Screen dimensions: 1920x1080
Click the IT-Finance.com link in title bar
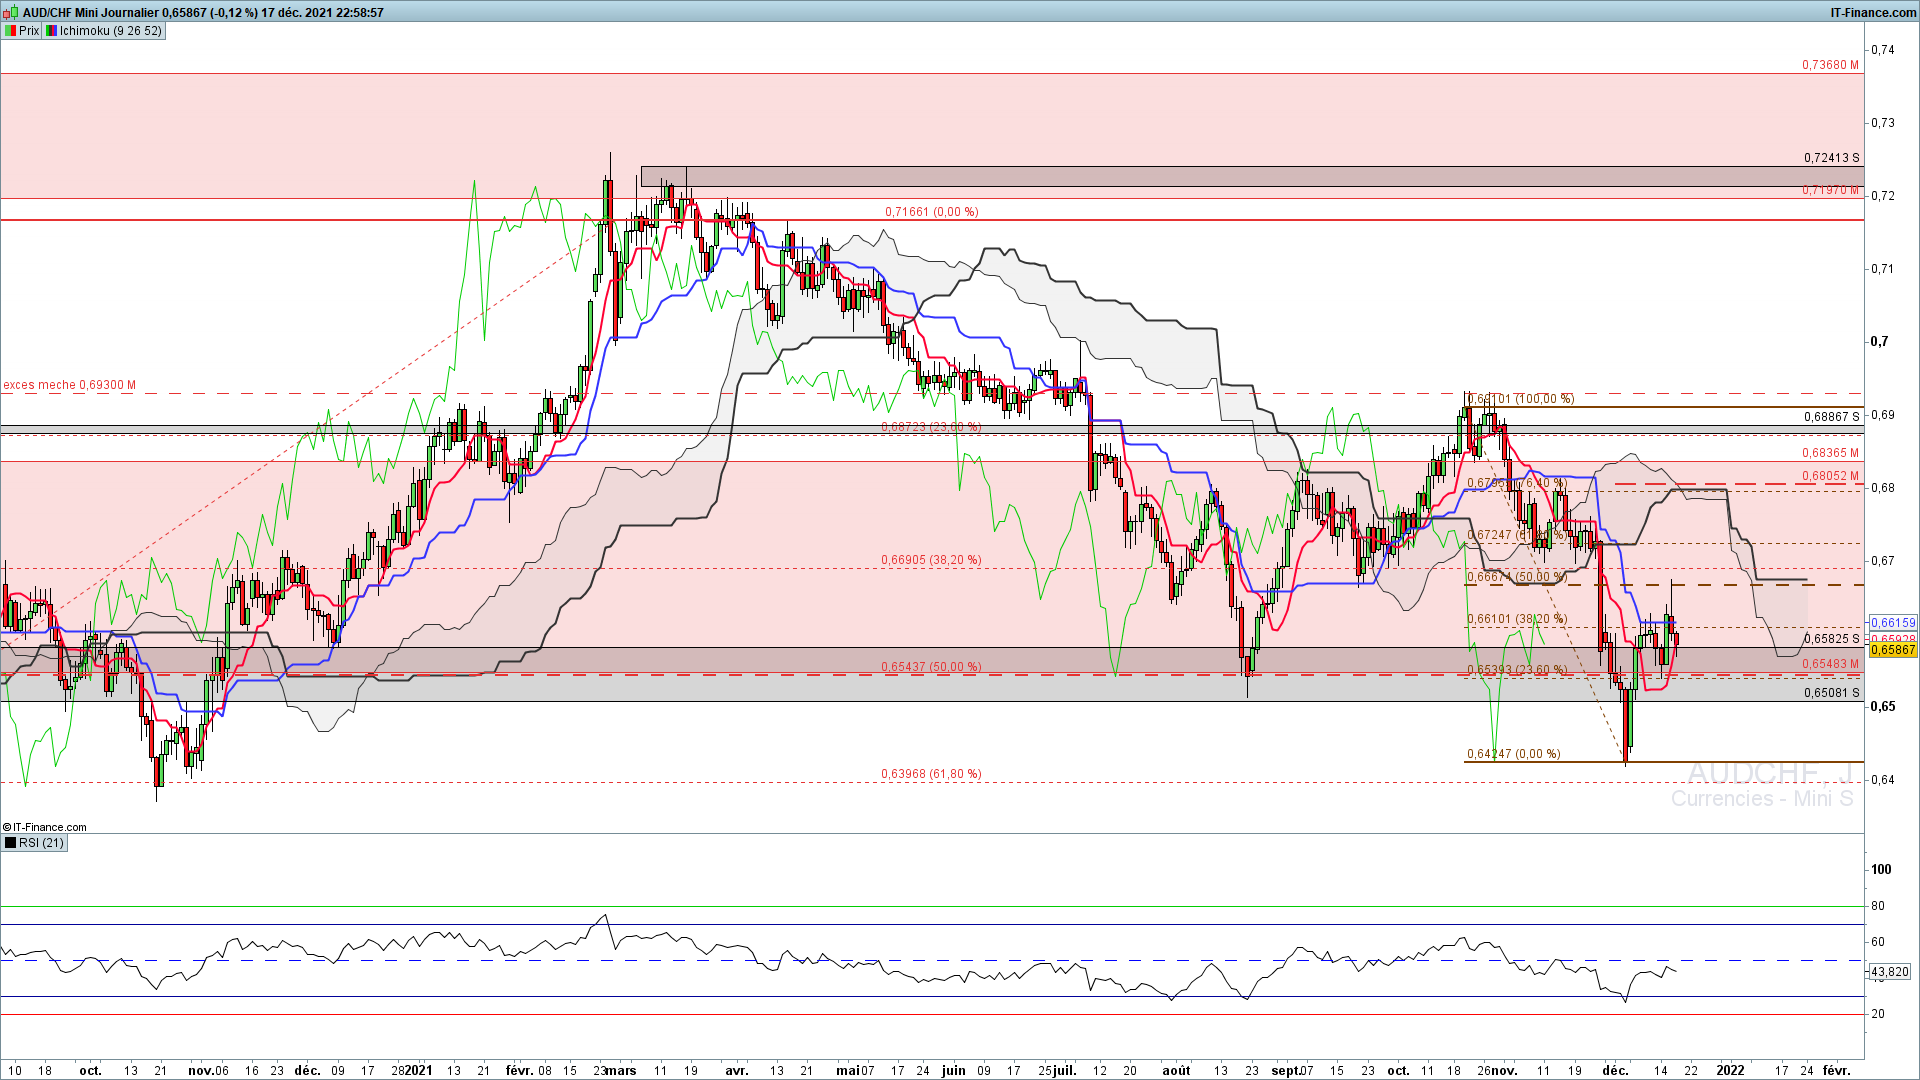click(x=1873, y=13)
